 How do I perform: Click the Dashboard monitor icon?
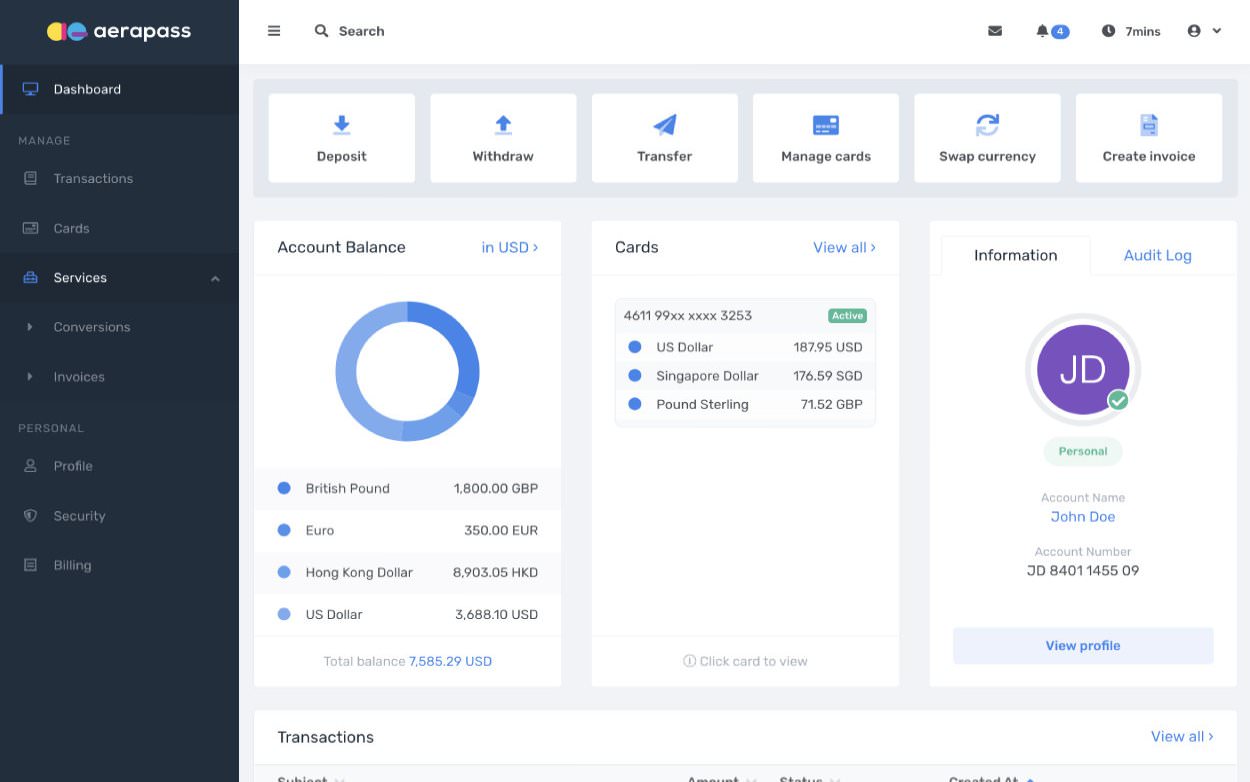coord(30,89)
